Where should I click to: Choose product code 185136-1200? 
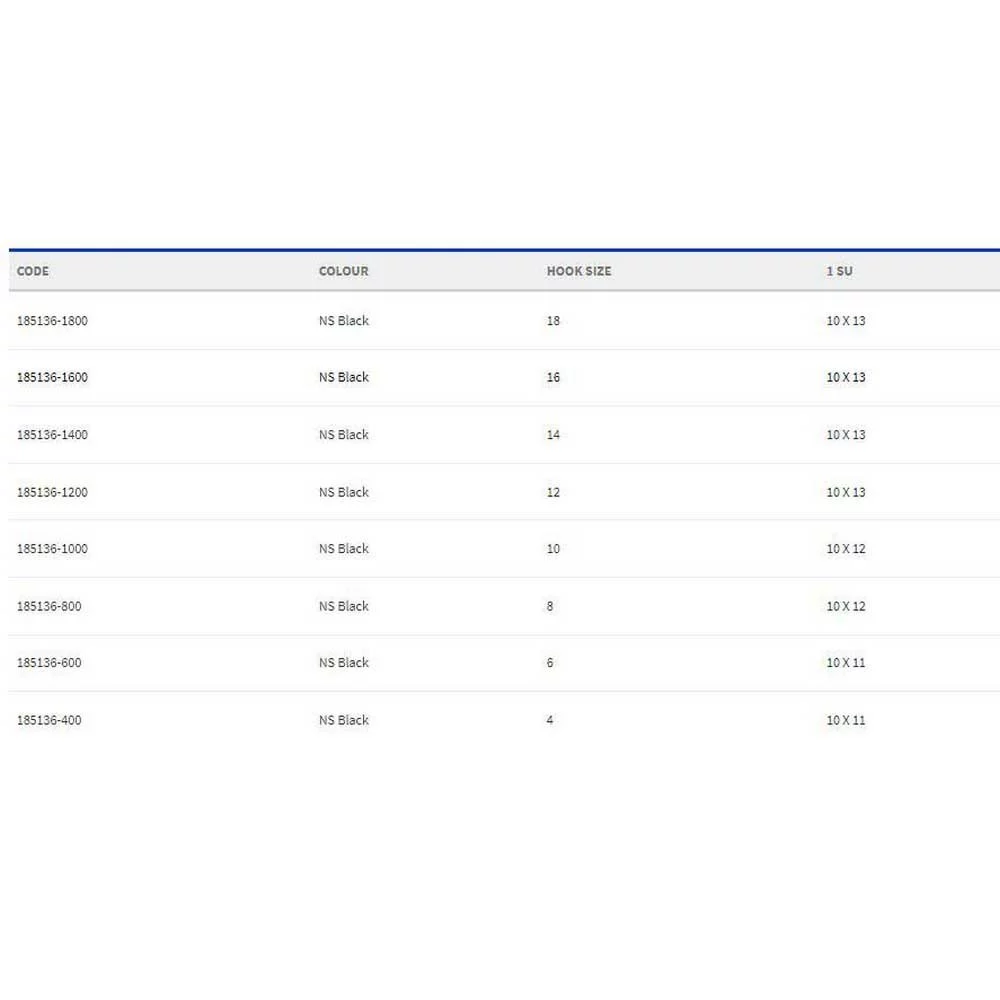pos(52,492)
